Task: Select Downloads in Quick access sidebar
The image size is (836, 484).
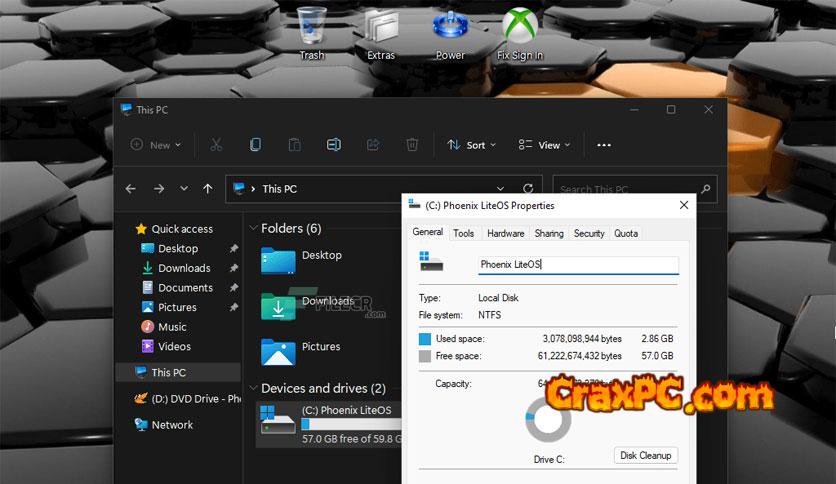Action: pos(184,268)
